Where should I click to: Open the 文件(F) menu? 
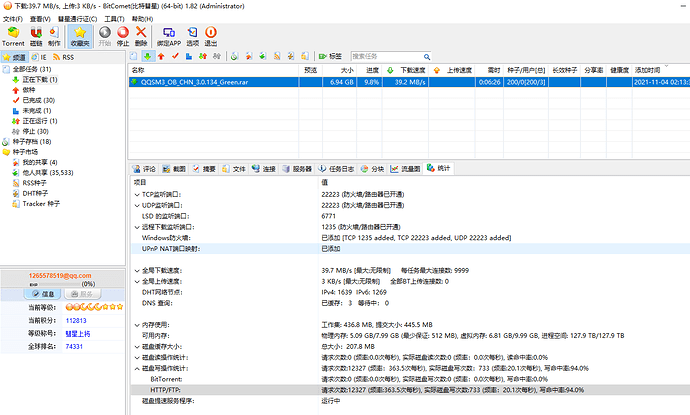pyautogui.click(x=13, y=19)
